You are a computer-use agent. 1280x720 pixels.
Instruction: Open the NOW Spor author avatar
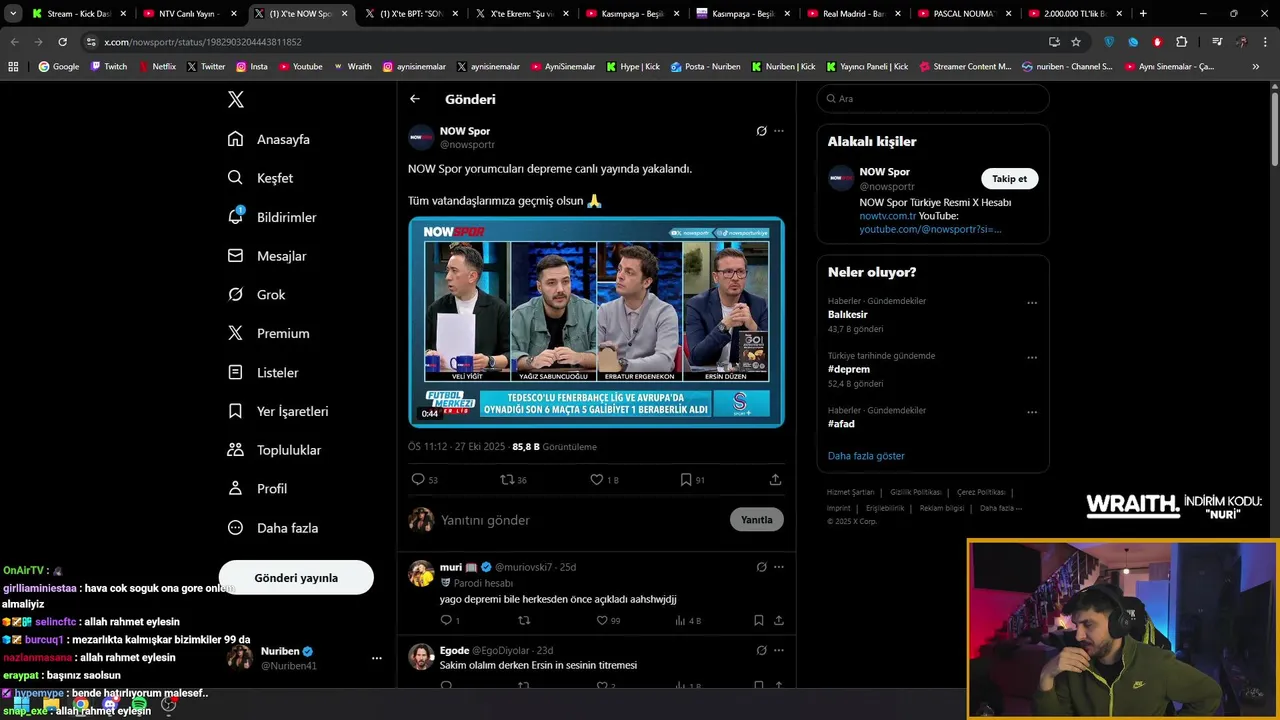tap(421, 137)
